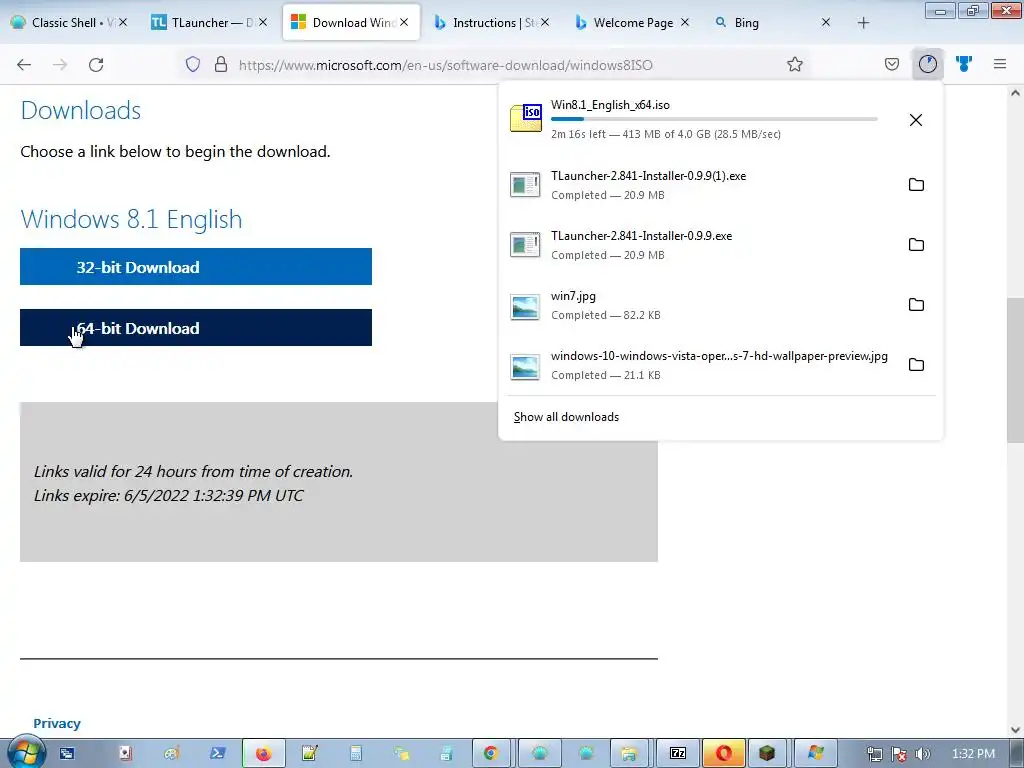Screen dimensions: 1024x768
Task: Open the volume speaker tray icon
Action: 922,754
